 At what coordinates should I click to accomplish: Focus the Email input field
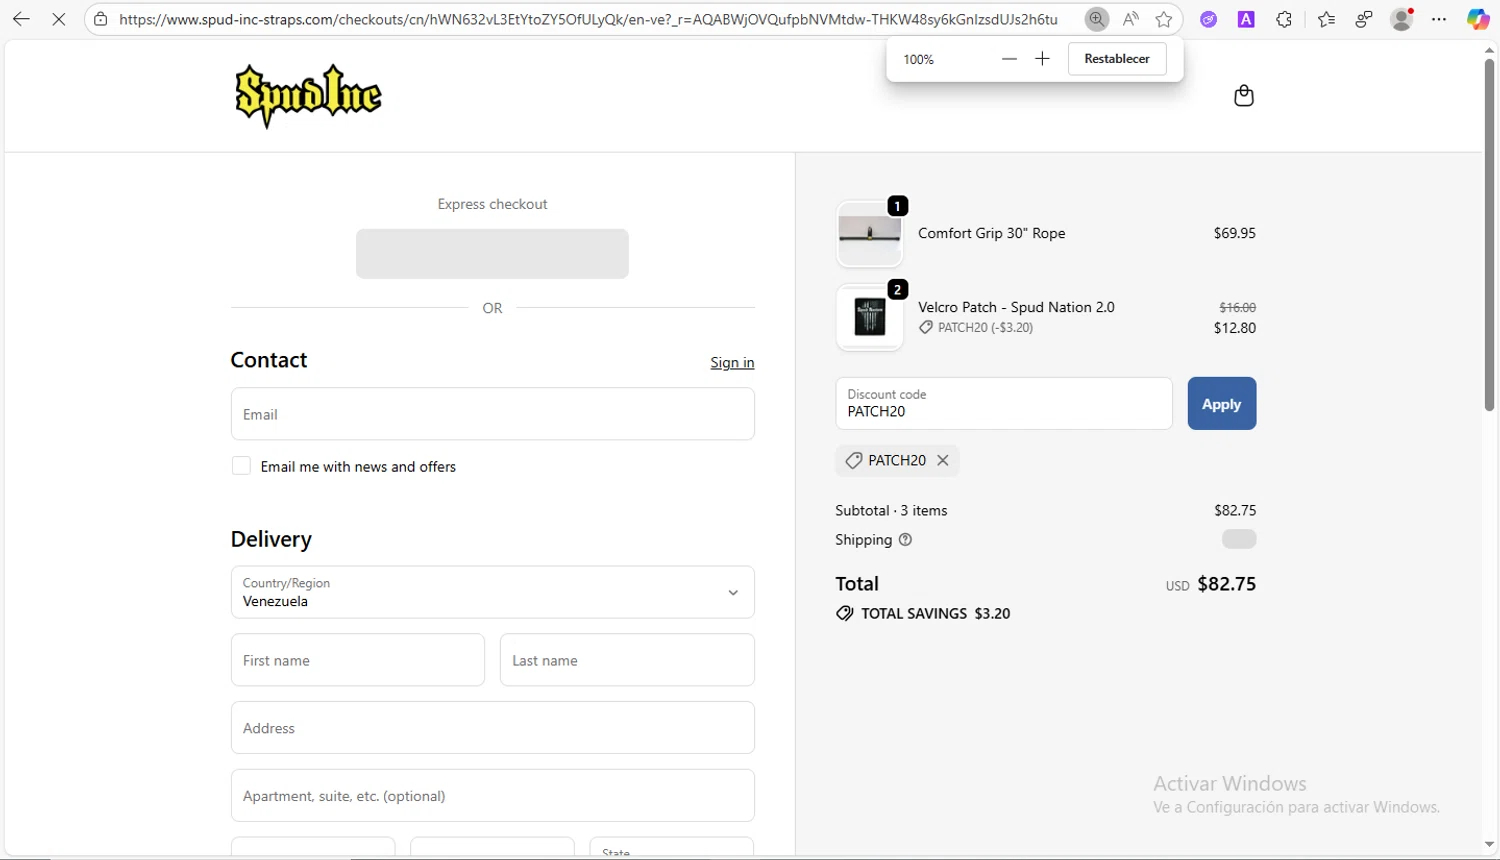point(492,414)
